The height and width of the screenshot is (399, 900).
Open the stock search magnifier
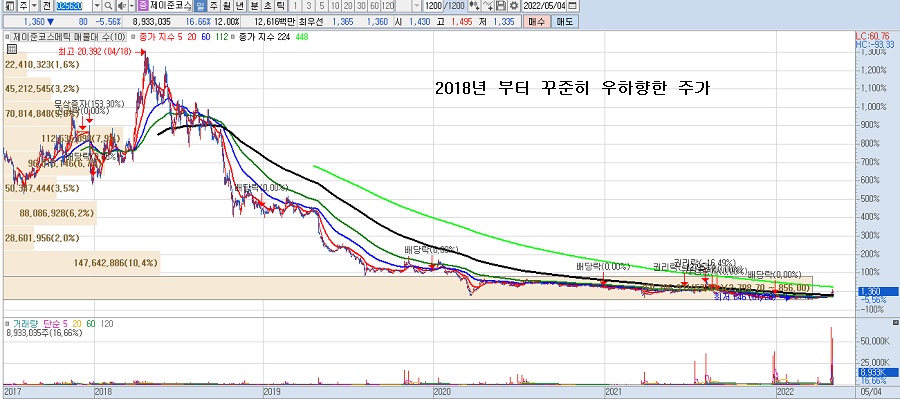108,6
